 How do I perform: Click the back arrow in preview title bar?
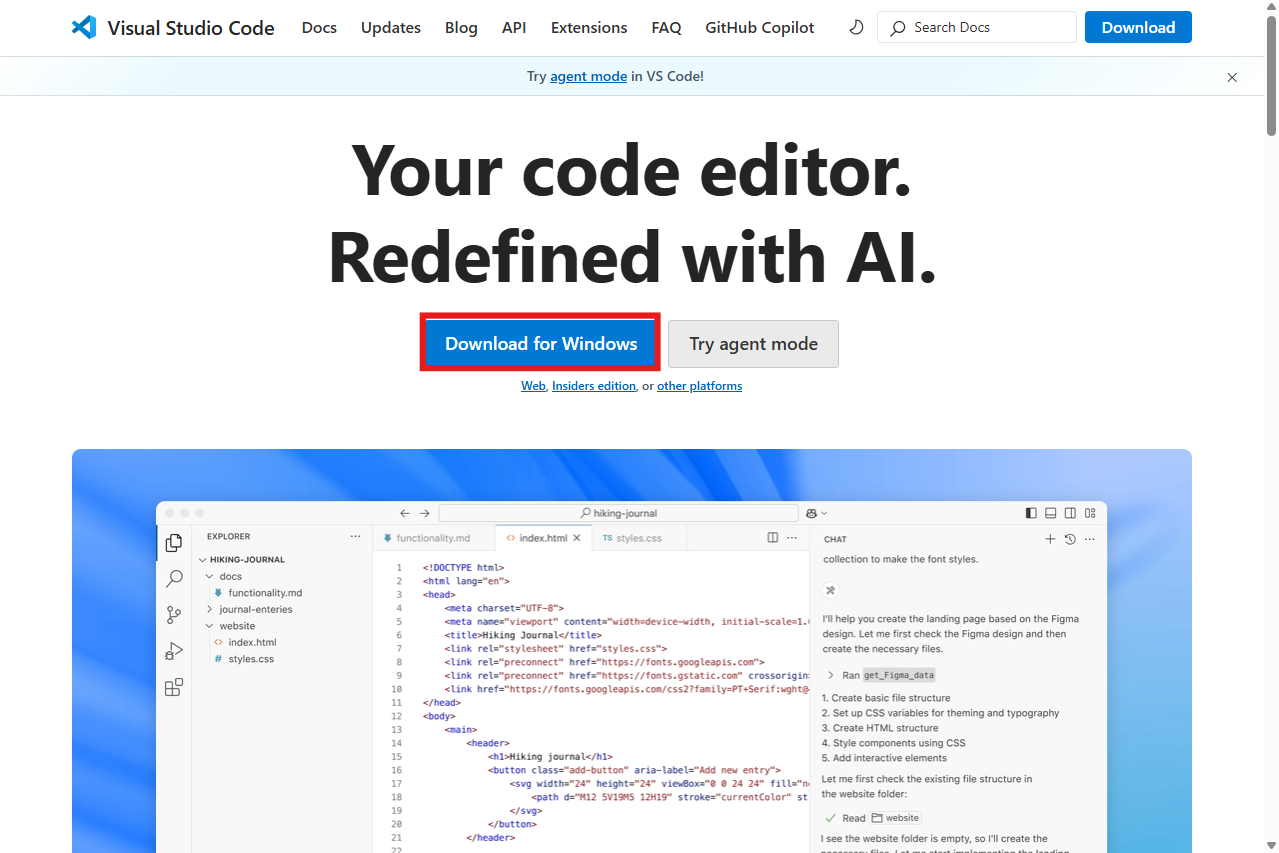coord(405,513)
